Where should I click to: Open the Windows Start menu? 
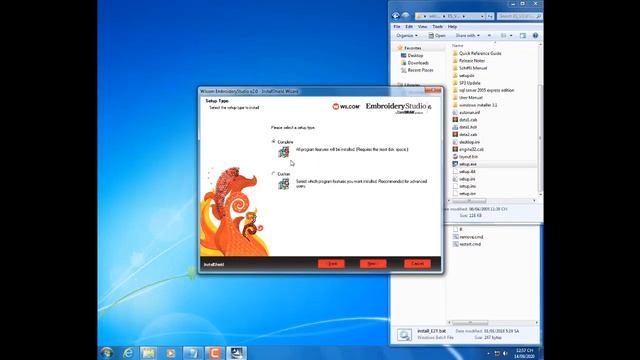coord(107,353)
